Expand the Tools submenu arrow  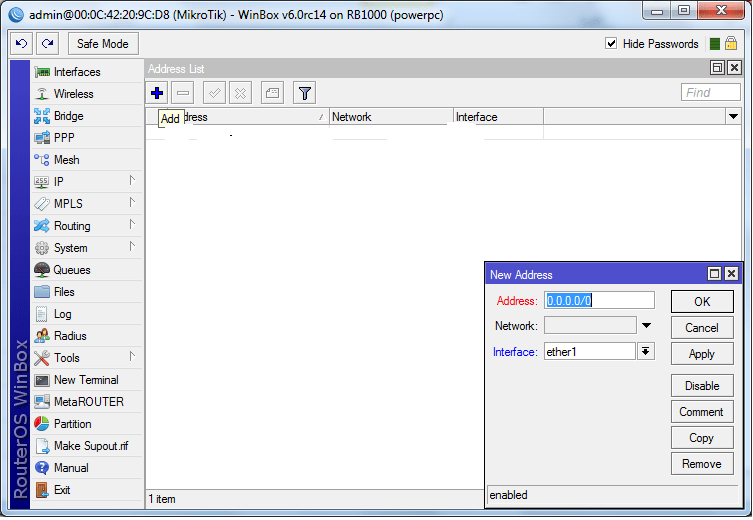click(132, 357)
